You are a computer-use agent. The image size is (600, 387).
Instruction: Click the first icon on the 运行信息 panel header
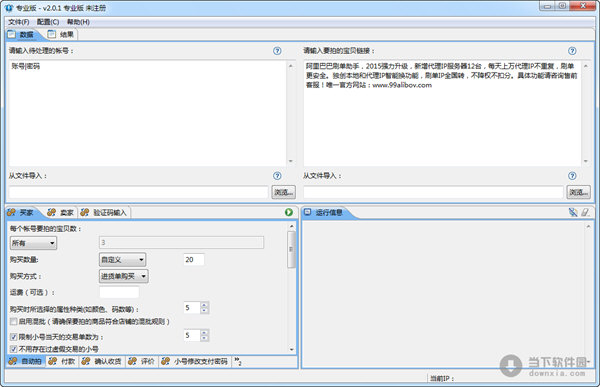click(573, 212)
